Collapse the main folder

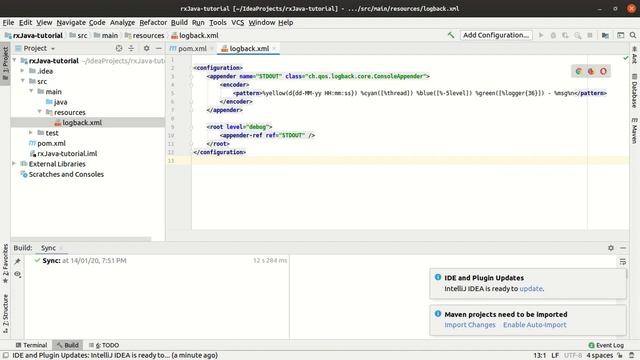31,91
